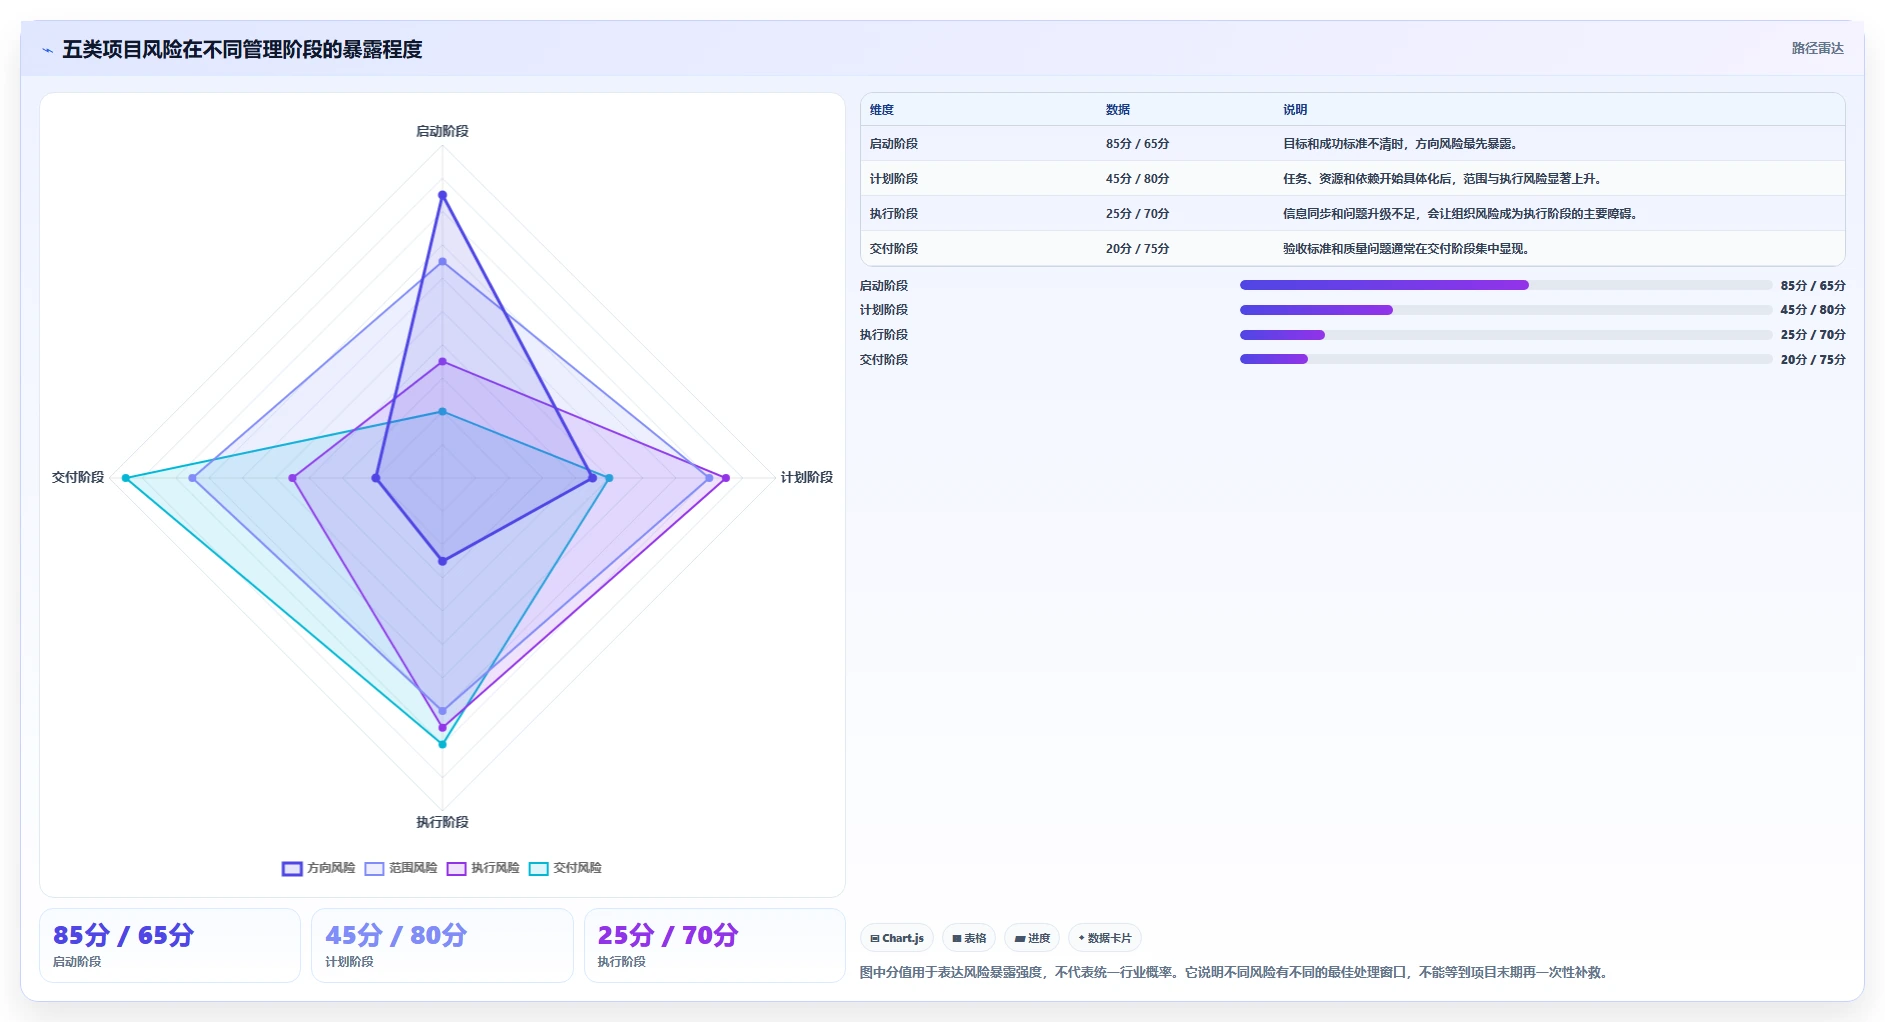This screenshot has height=1022, width=1885.
Task: Click 方向风险 data point on 启动阶段 axis
Action: tap(442, 195)
